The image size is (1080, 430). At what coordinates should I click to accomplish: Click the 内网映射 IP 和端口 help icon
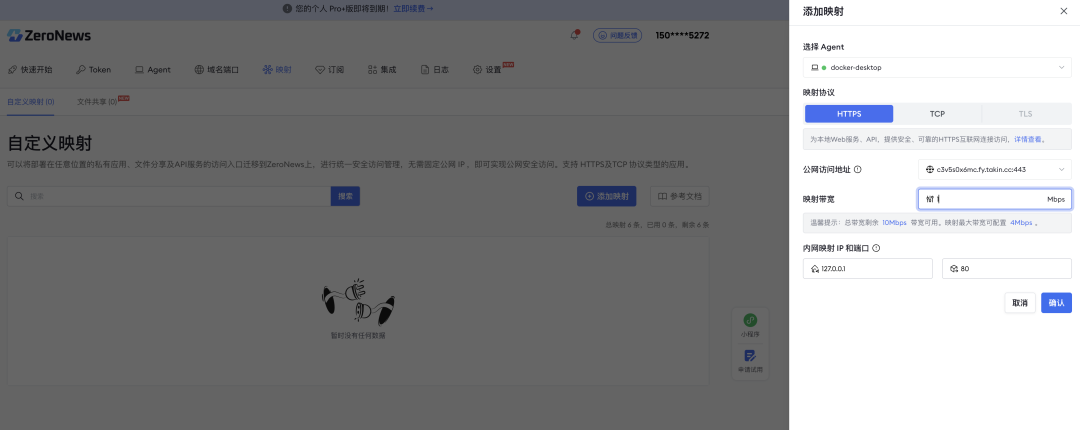click(877, 248)
